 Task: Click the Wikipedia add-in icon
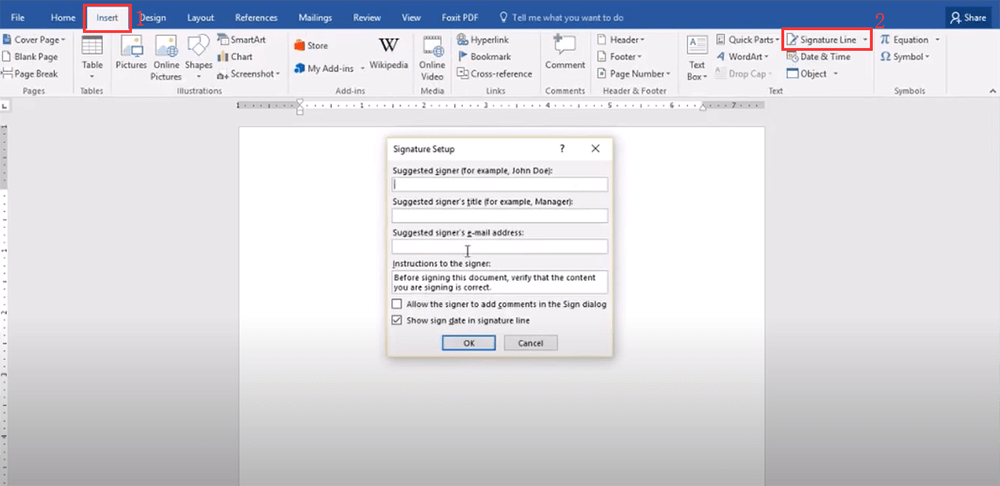point(388,52)
